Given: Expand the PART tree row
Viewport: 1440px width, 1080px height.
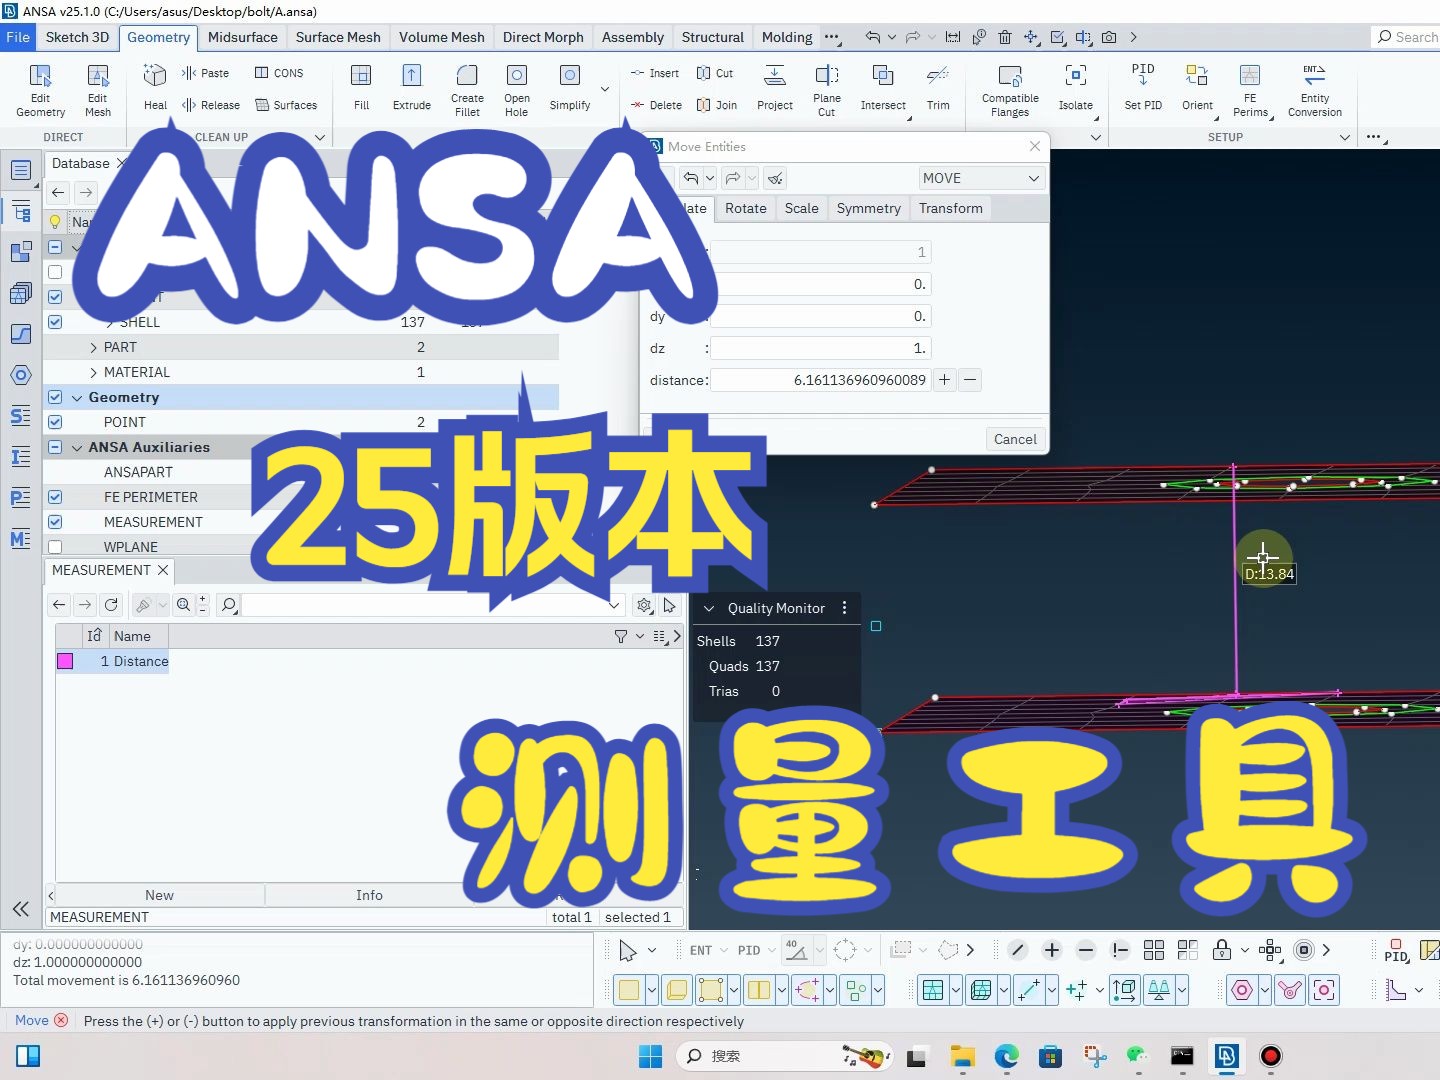Looking at the screenshot, I should pyautogui.click(x=93, y=347).
